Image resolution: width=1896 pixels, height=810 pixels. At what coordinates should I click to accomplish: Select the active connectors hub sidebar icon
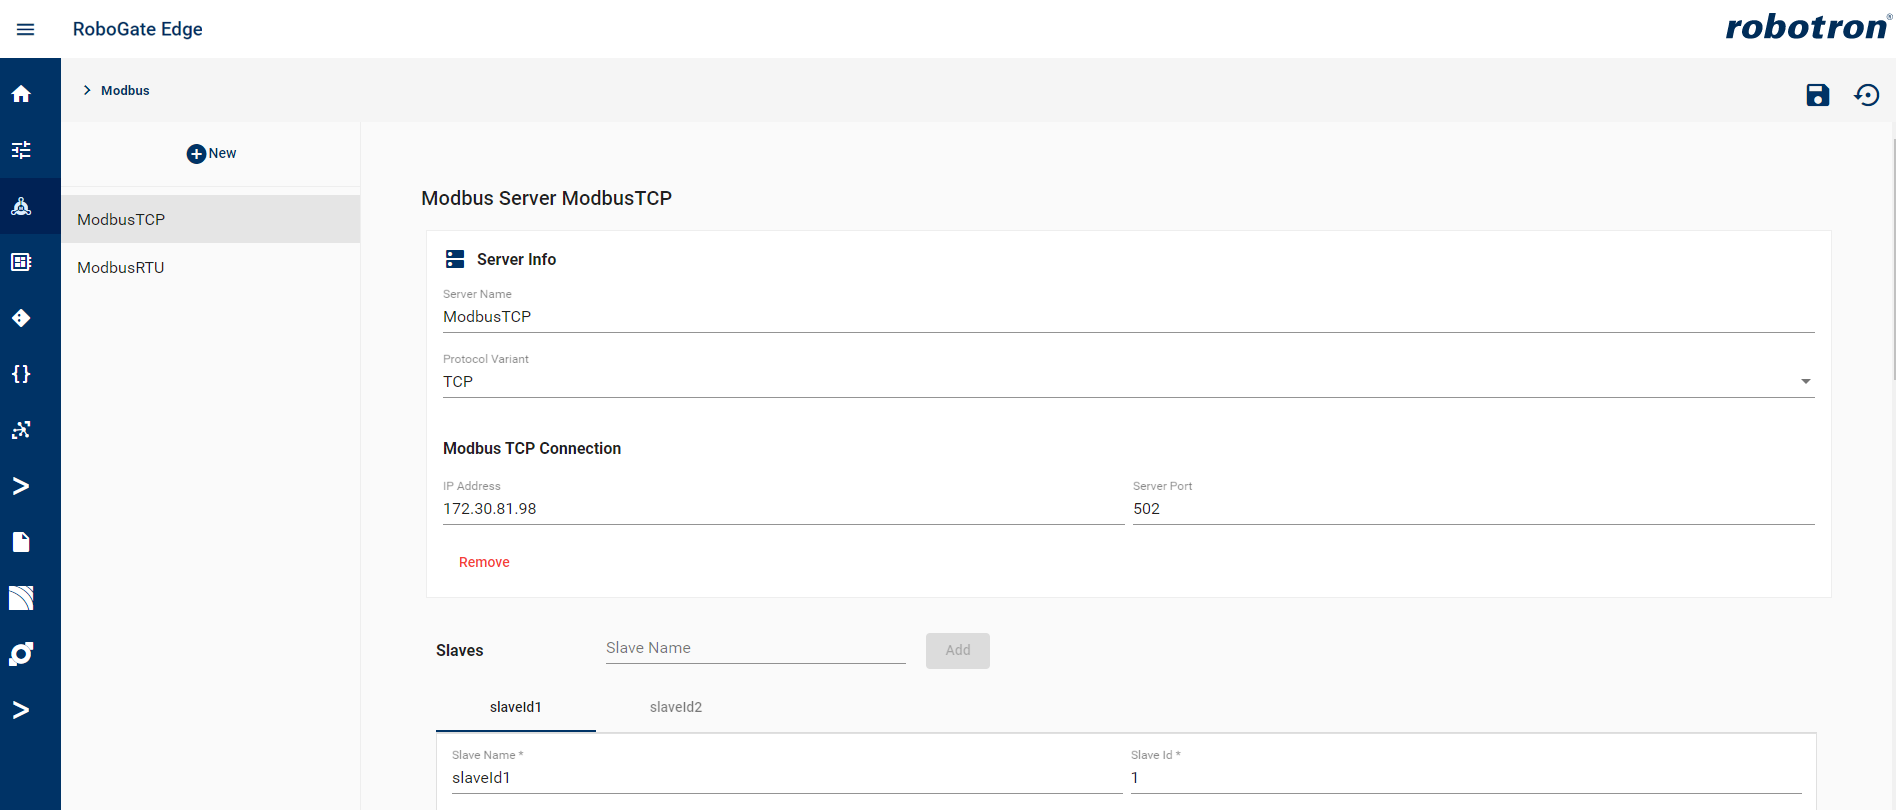tap(21, 206)
